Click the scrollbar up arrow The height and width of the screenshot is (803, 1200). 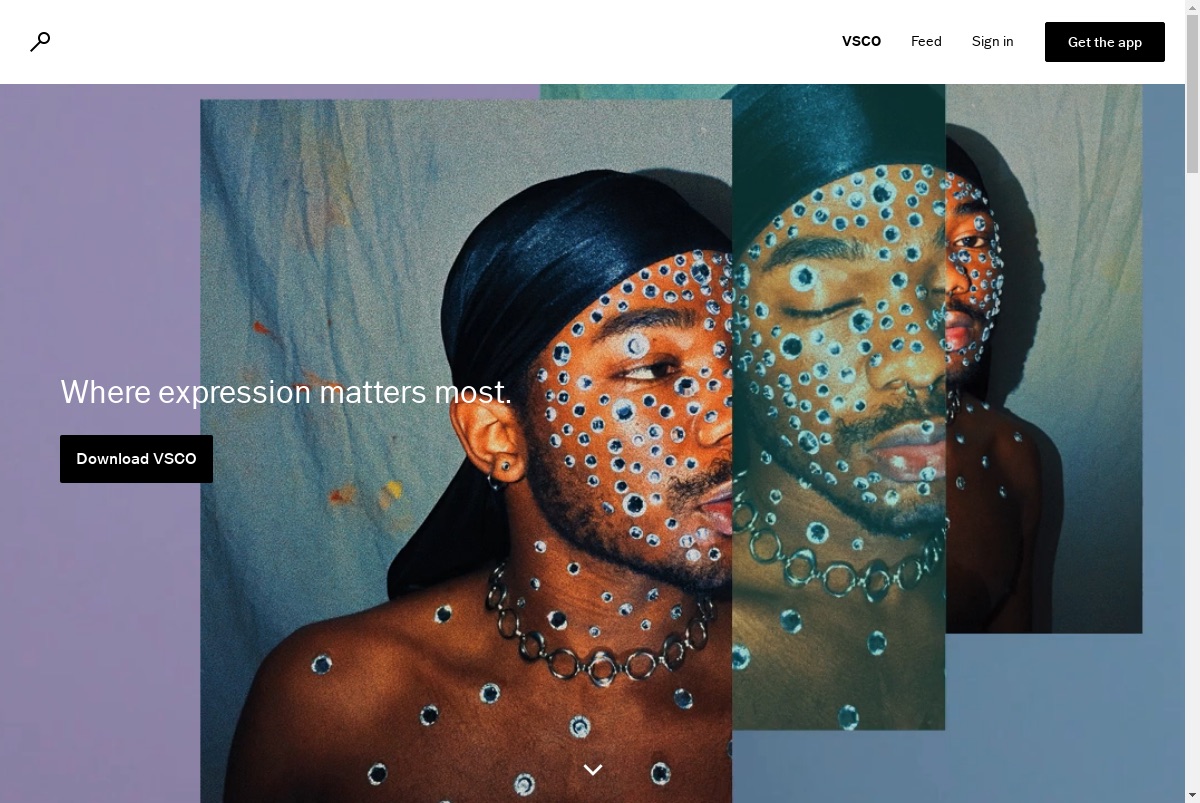point(1192,8)
